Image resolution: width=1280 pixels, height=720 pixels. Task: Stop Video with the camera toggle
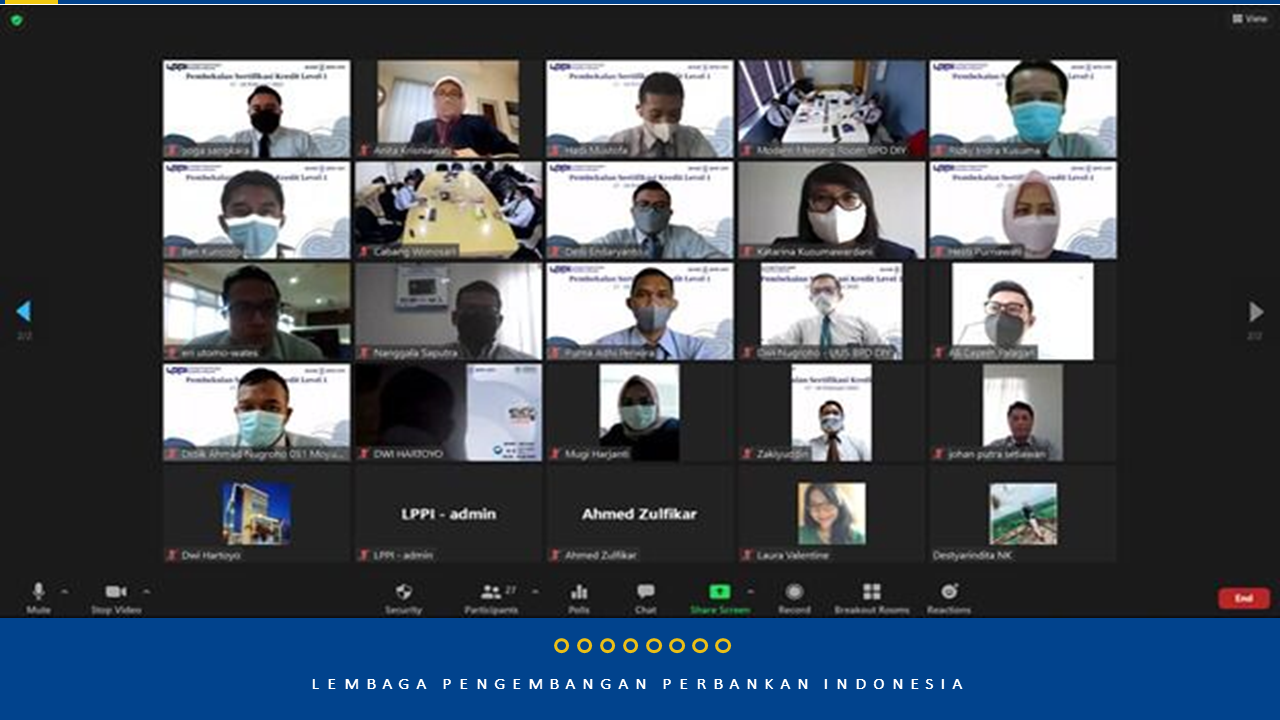point(116,597)
